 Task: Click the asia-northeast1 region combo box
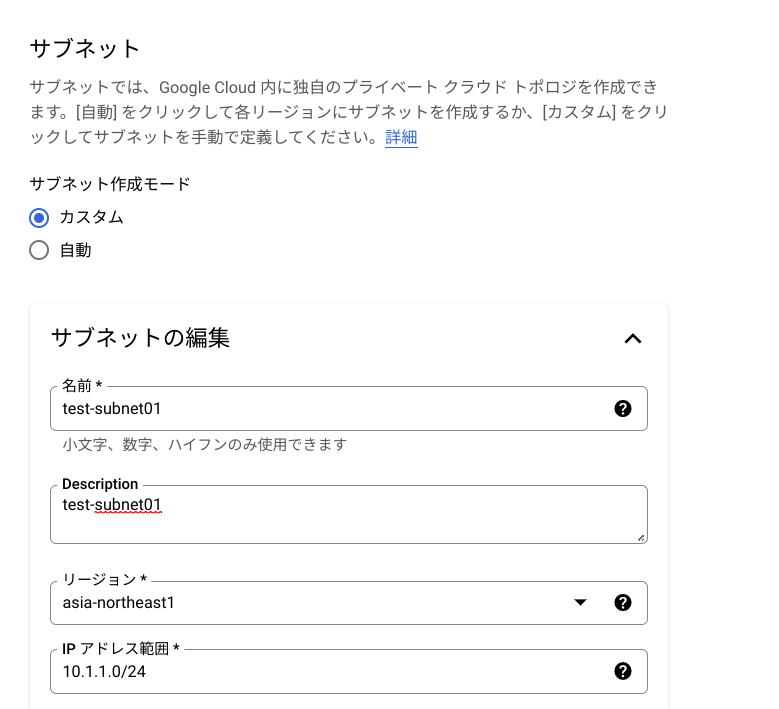point(349,603)
